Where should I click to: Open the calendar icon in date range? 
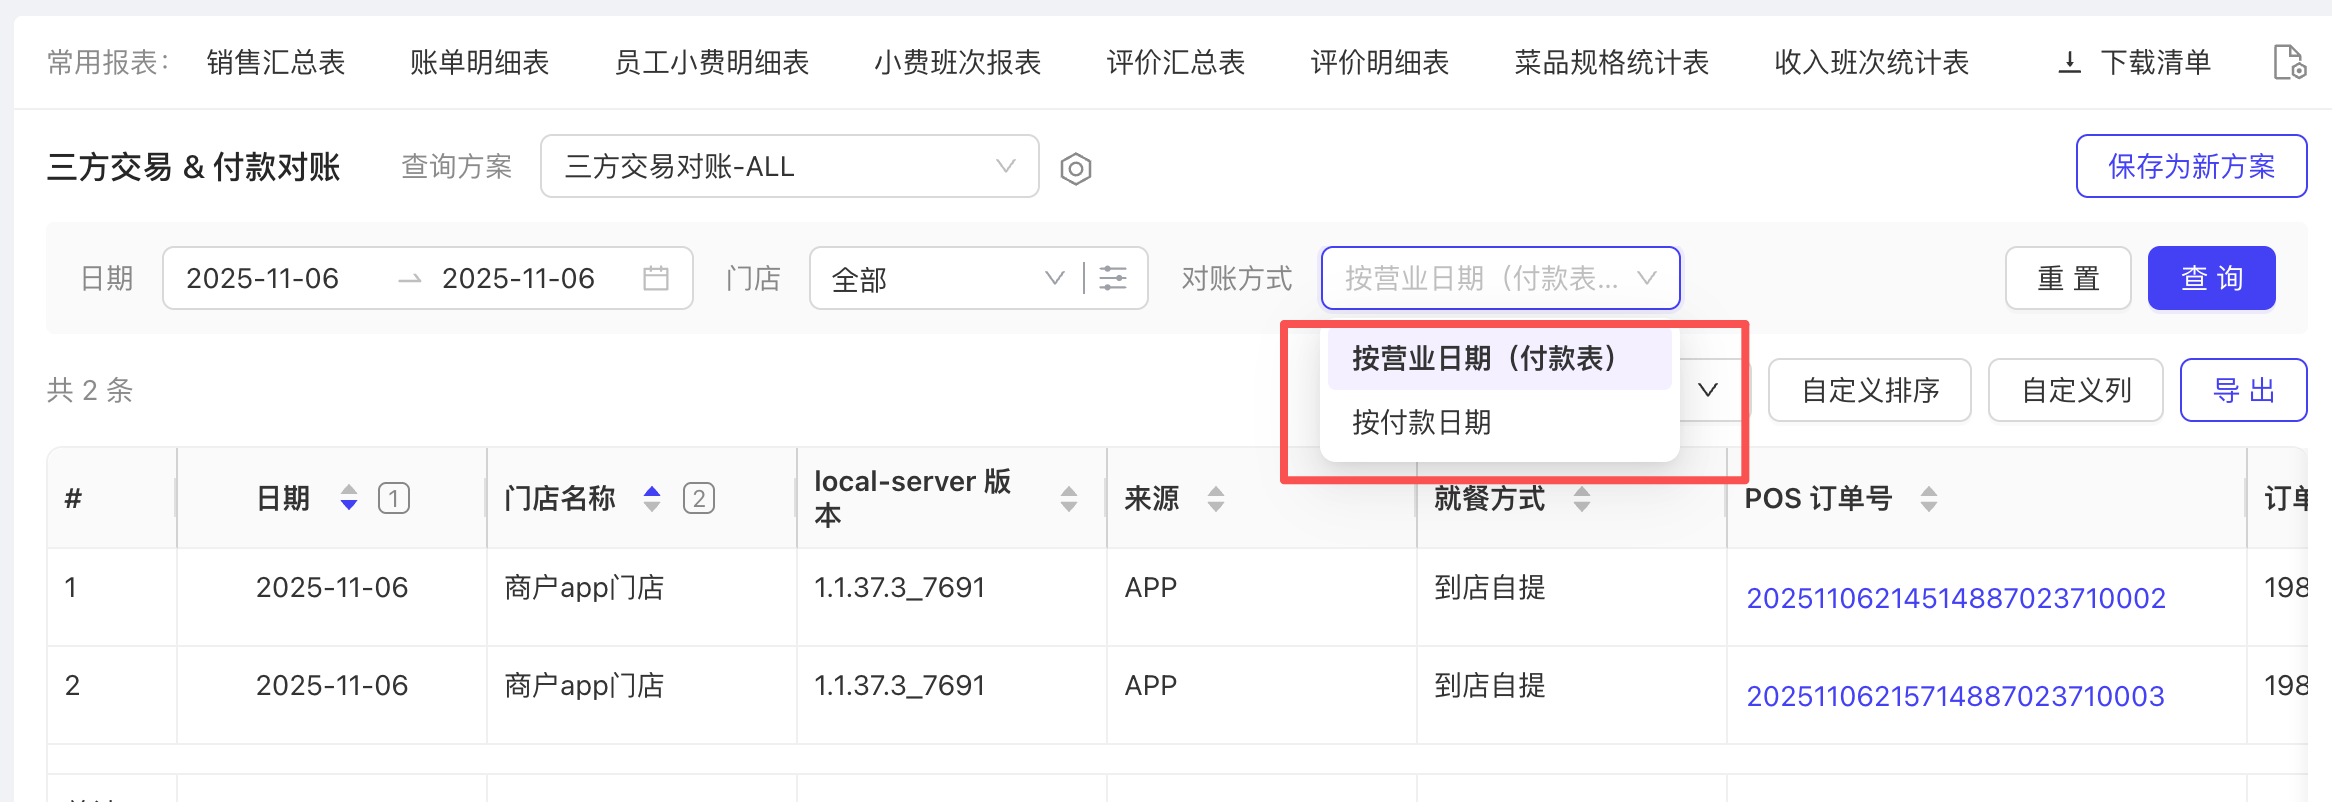point(656,278)
